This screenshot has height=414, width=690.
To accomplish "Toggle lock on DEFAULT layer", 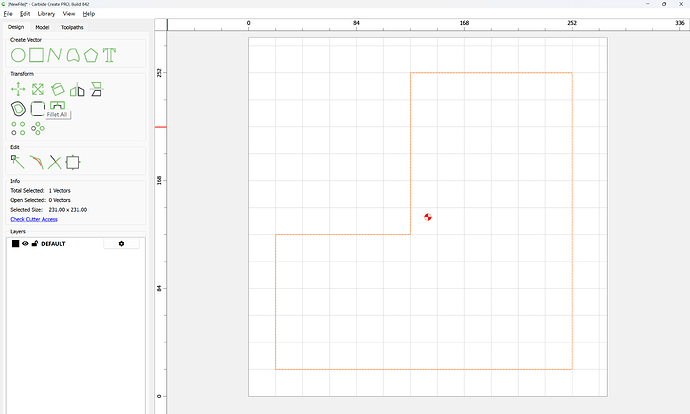I will [35, 243].
